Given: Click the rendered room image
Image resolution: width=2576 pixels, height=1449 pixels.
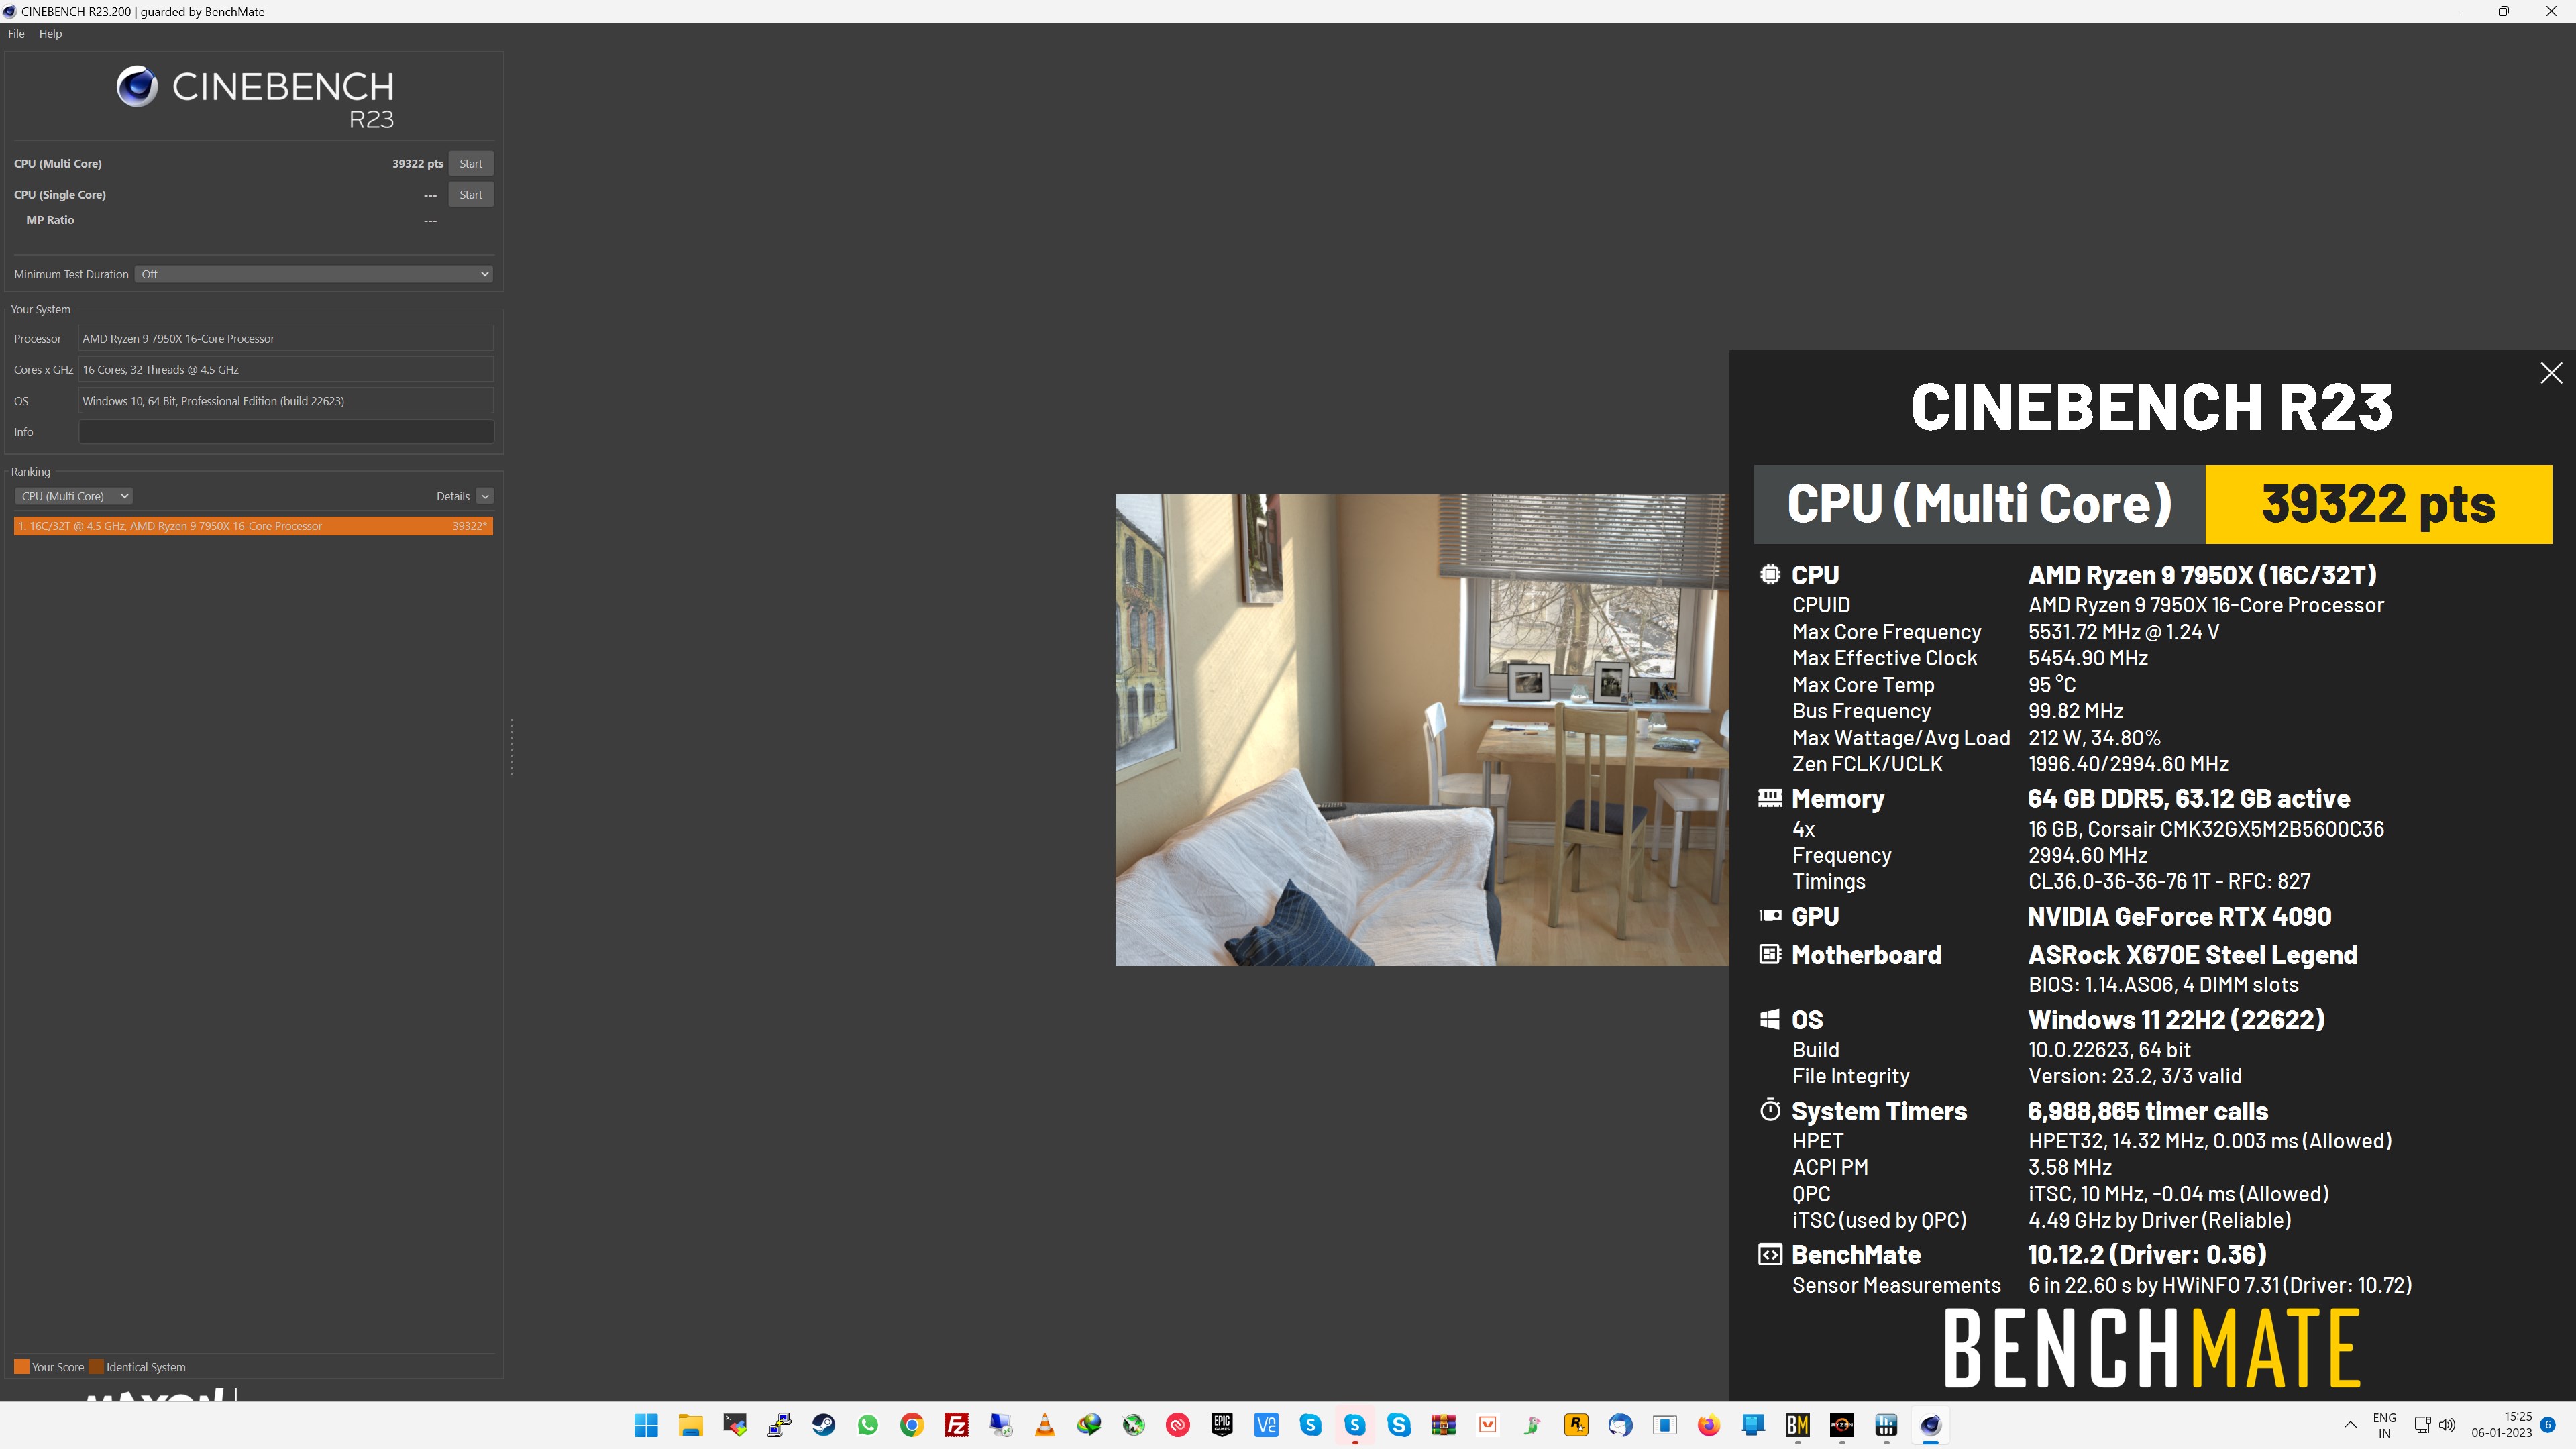Looking at the screenshot, I should pyautogui.click(x=1421, y=730).
